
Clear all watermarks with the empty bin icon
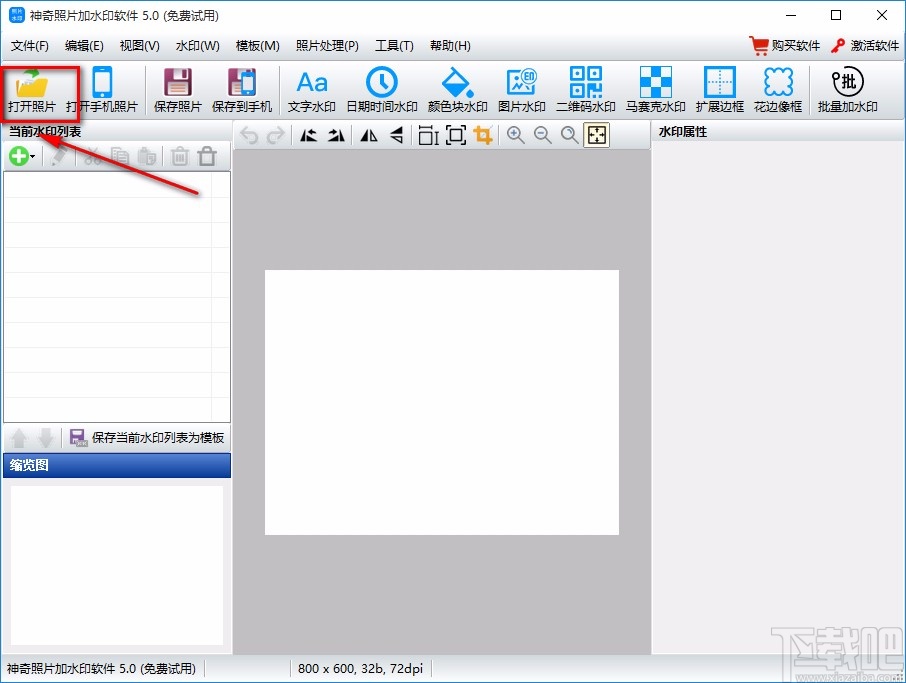click(x=207, y=156)
